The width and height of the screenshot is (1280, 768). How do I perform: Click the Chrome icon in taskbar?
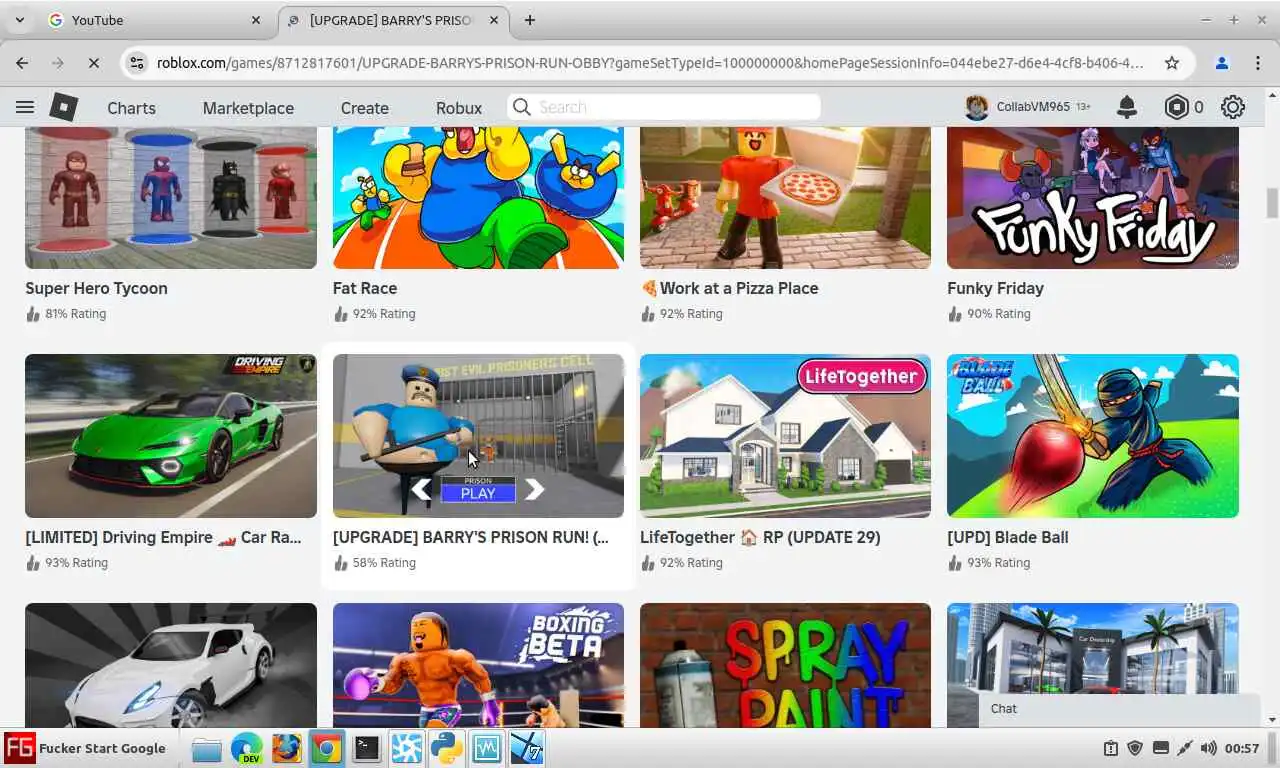(x=326, y=748)
